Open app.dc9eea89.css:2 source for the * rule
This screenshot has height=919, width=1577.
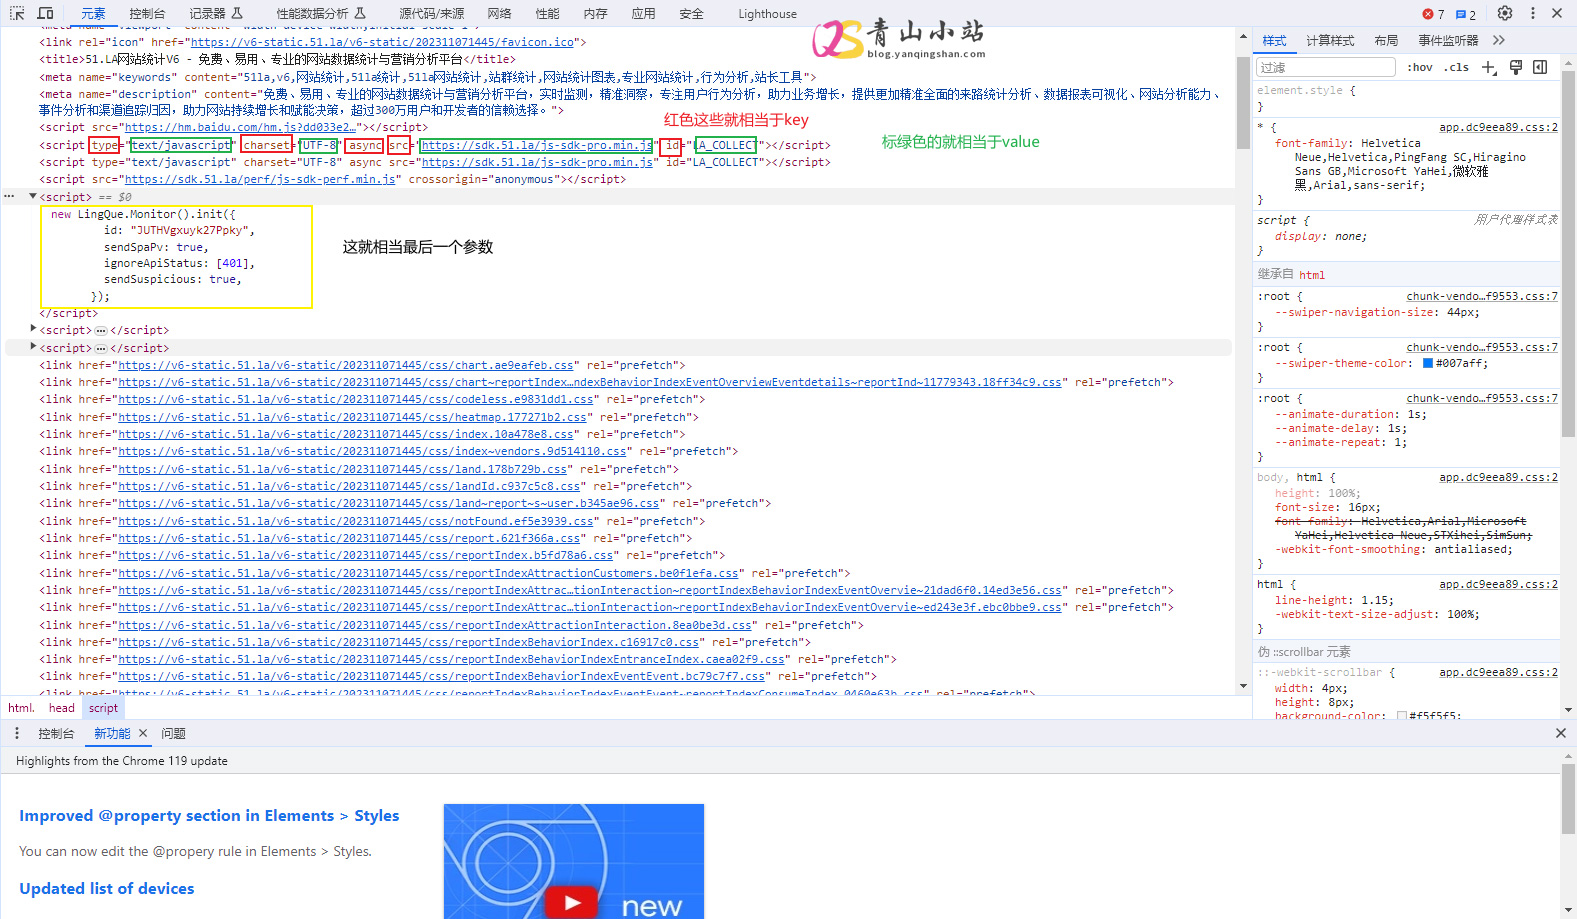coord(1498,128)
